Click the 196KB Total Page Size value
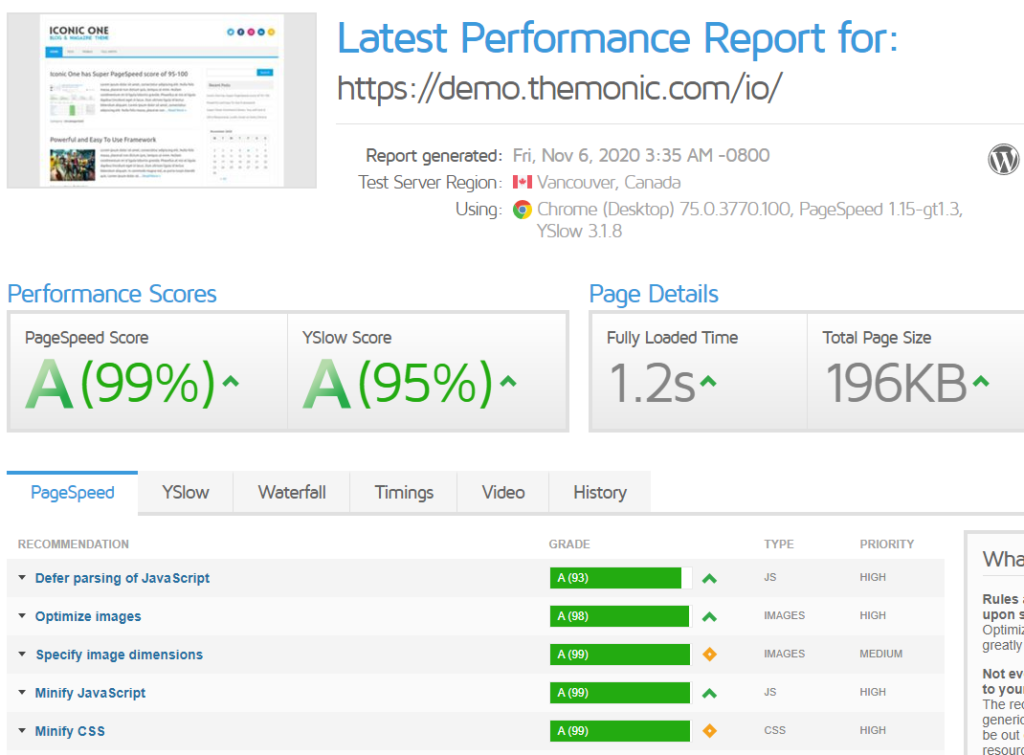Screen dimensions: 1024x755 pyautogui.click(x=896, y=383)
